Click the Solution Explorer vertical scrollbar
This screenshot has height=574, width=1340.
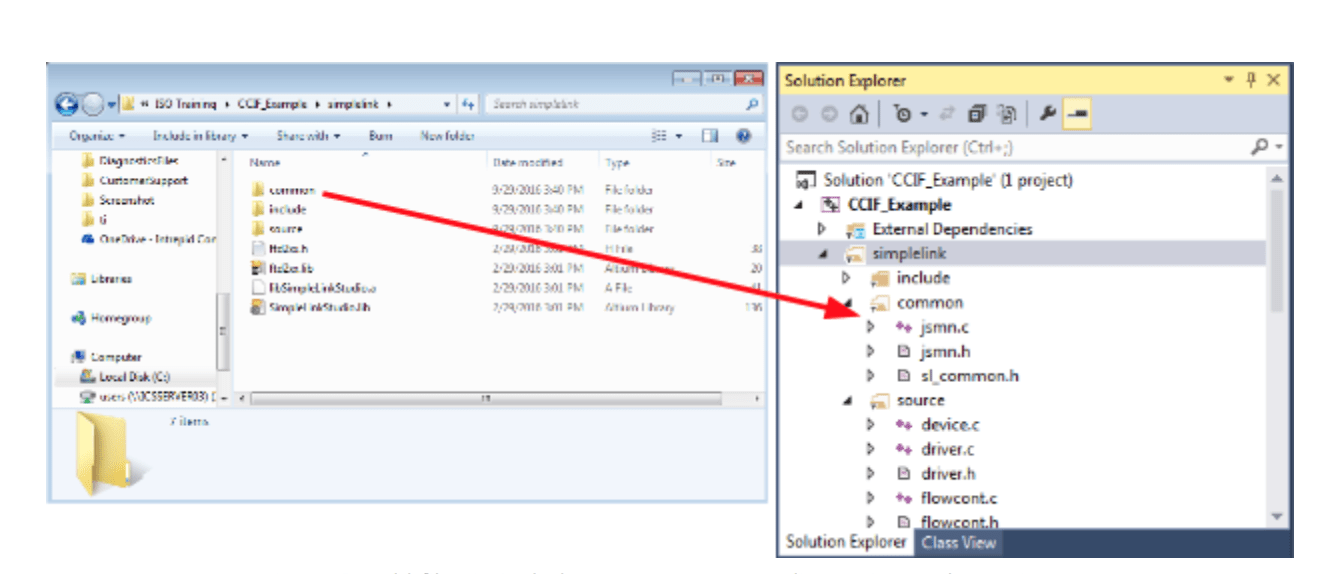pyautogui.click(x=1276, y=250)
